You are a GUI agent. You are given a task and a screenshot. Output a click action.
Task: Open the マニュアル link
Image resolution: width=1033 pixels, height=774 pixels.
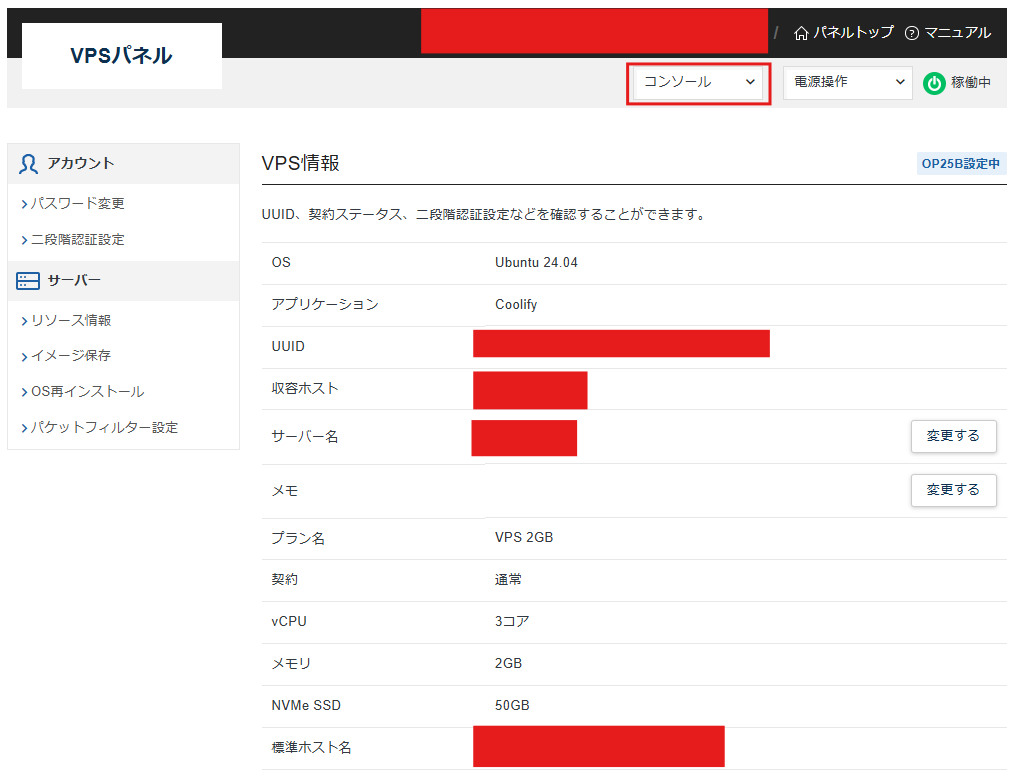click(957, 32)
